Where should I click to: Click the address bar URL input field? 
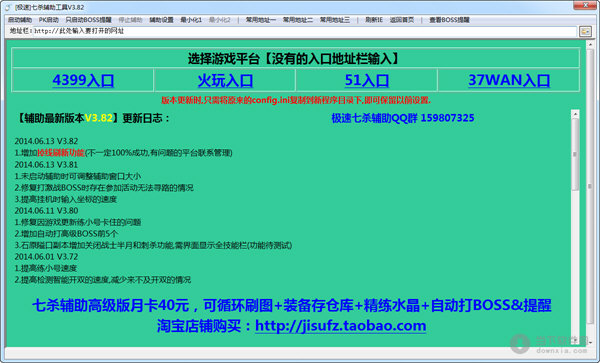[x=305, y=31]
